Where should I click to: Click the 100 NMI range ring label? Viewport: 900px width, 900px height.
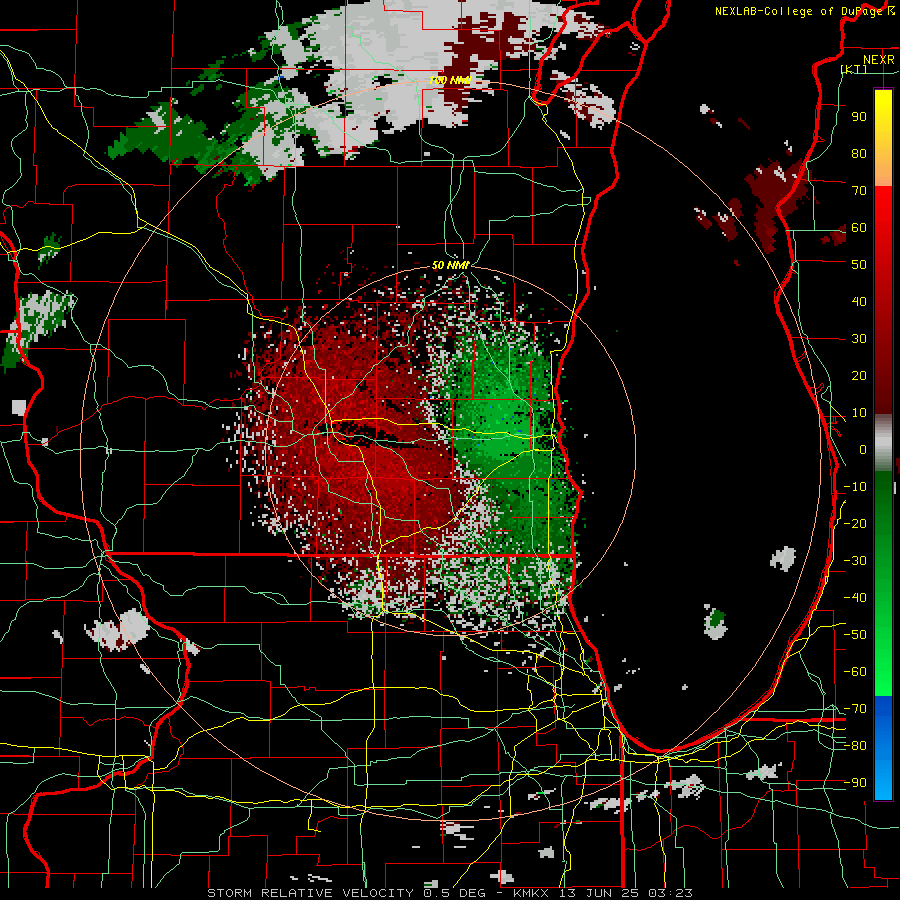point(450,80)
